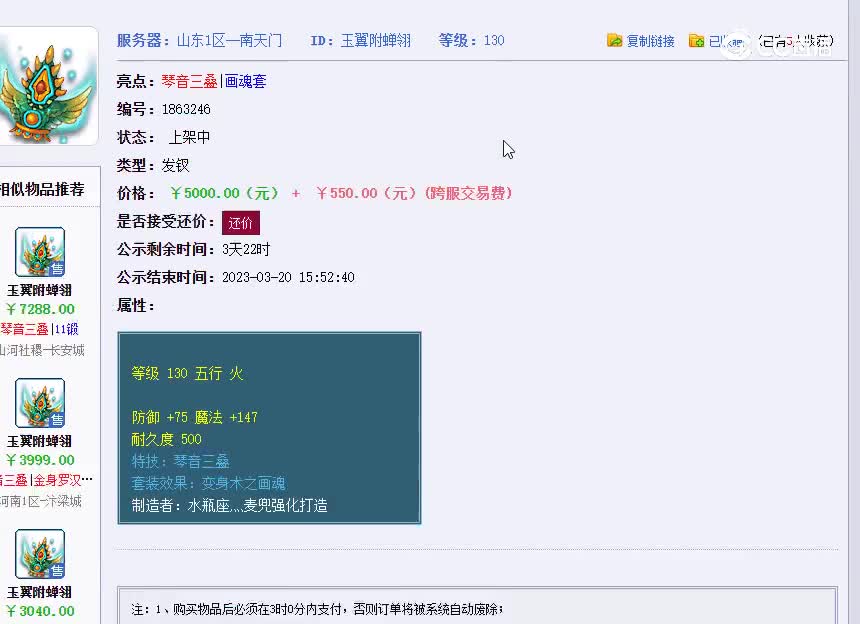Click the ID 玉翼附蝉翎 header text

point(360,41)
